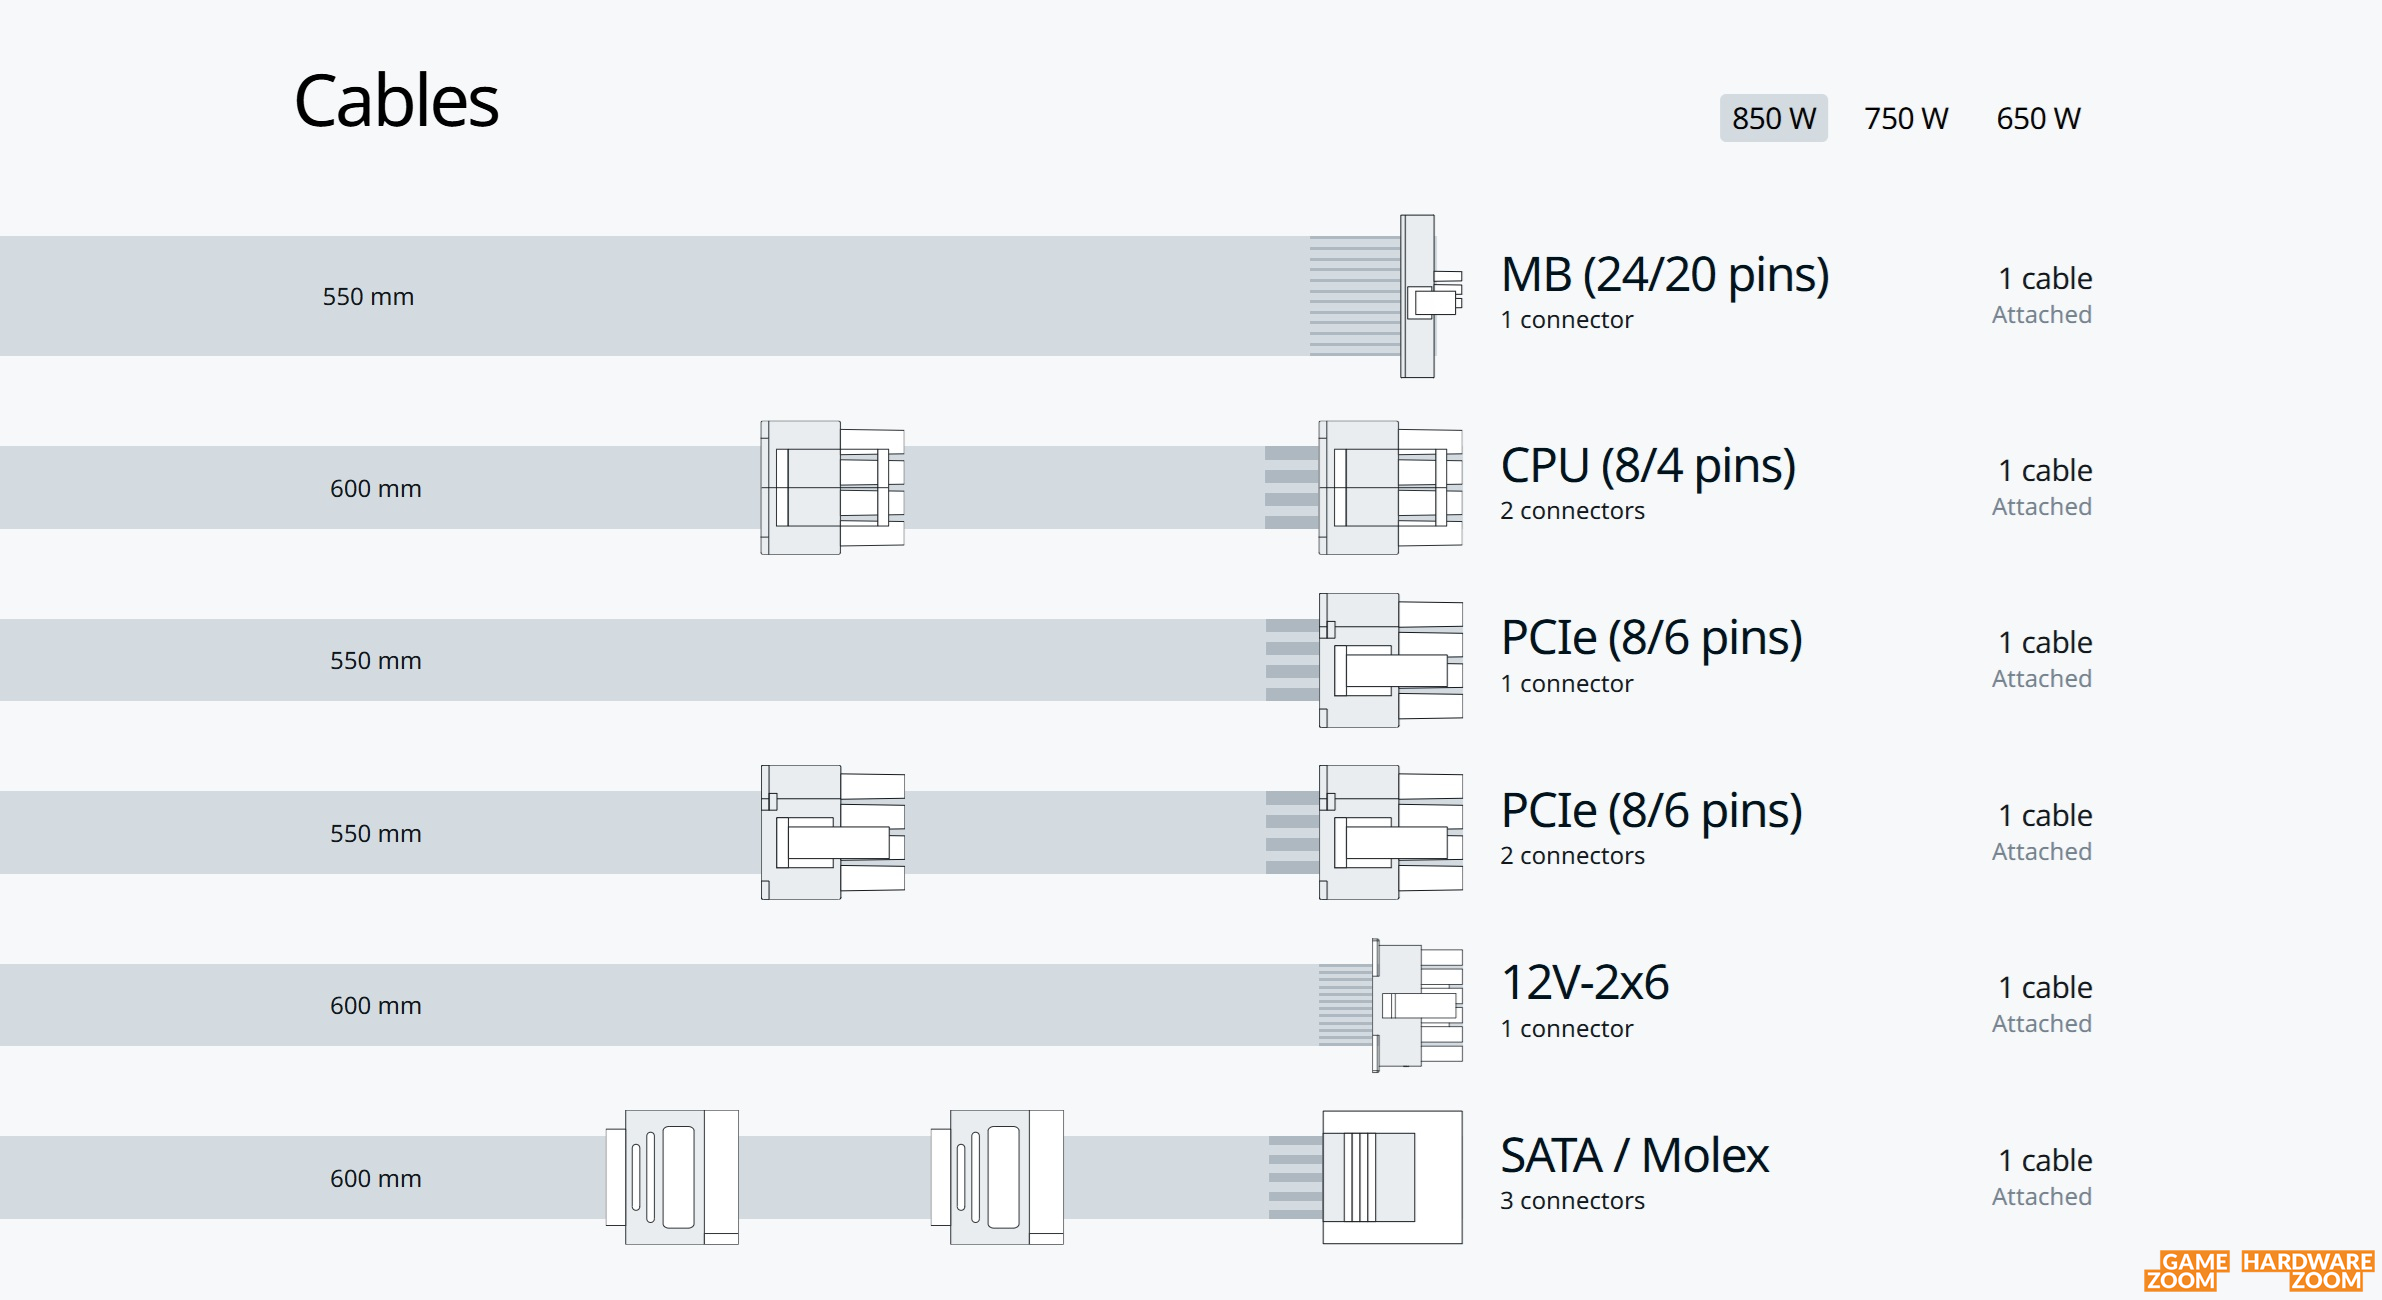Screen dimensions: 2382x1300
Task: Click the middle CPU connector on 600 mm cable
Action: 832,488
